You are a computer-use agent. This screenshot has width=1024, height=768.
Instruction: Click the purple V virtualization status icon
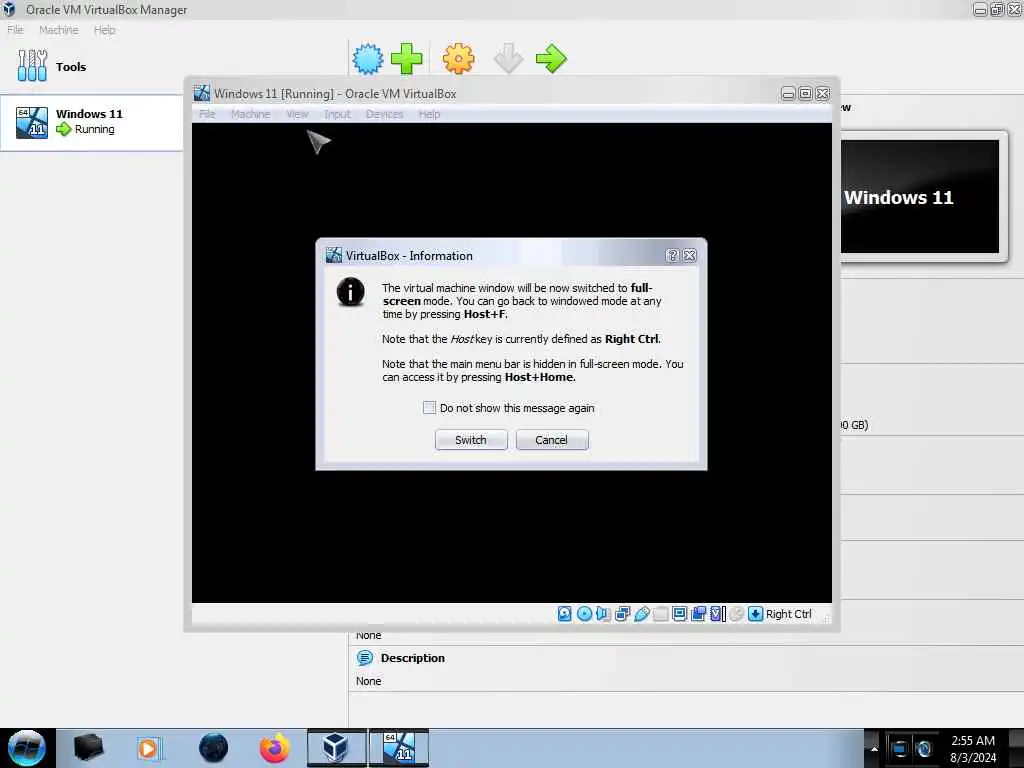(x=718, y=614)
